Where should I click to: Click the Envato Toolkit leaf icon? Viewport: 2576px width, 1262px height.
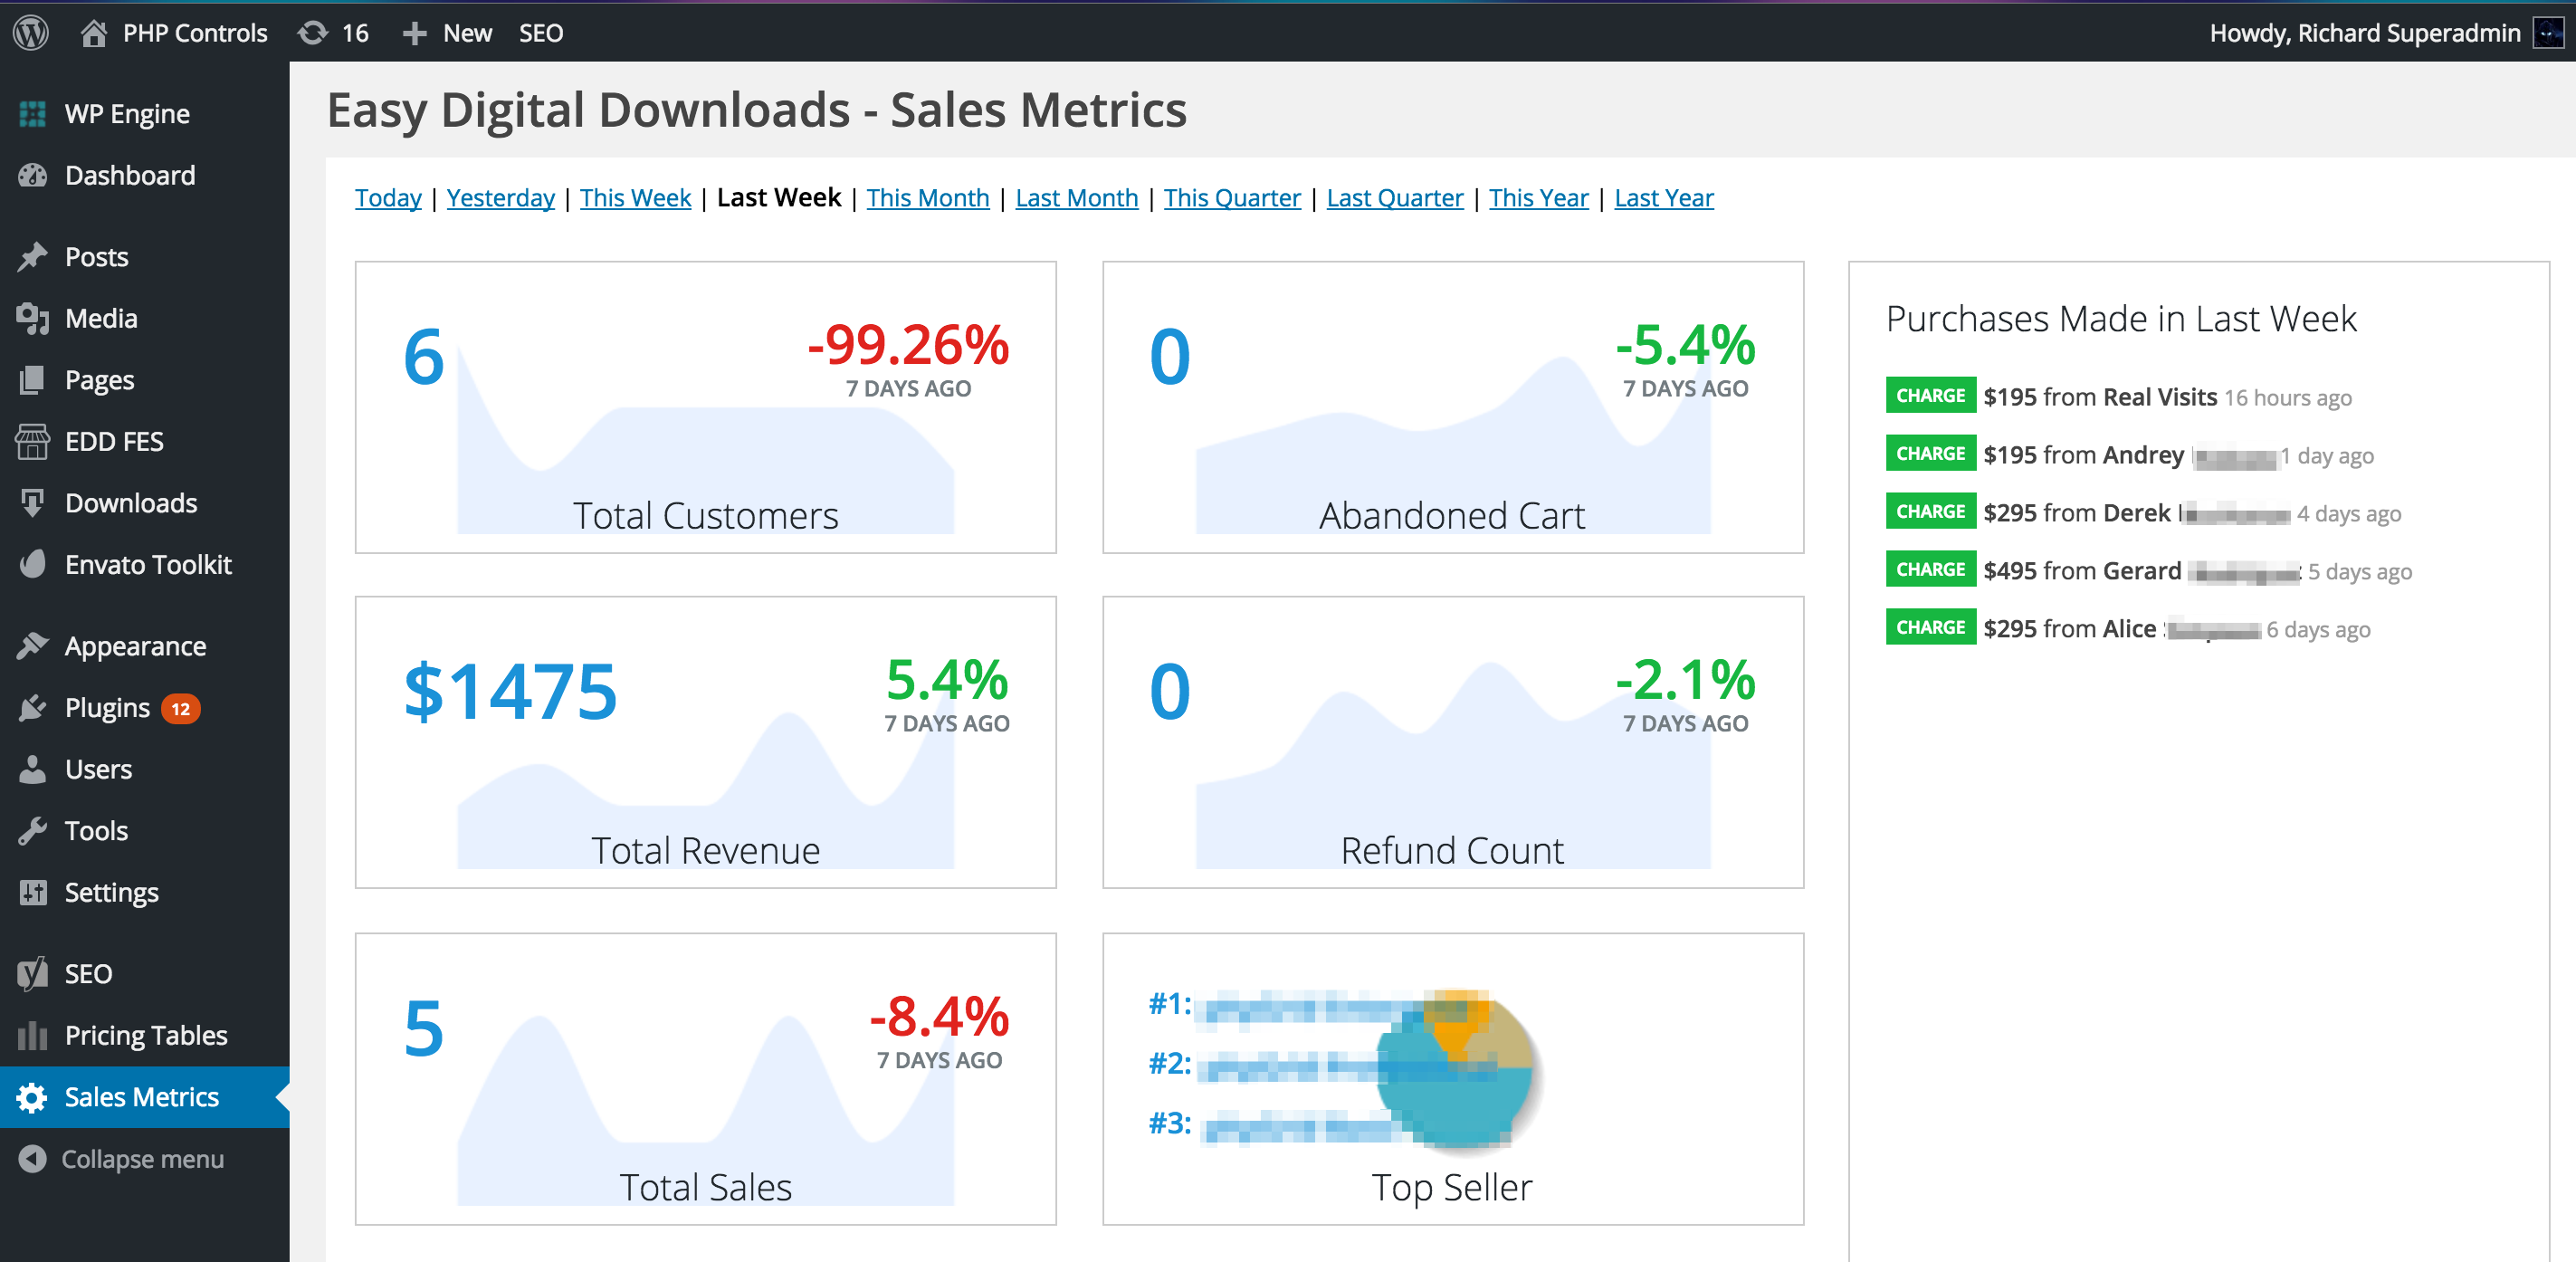[x=33, y=564]
